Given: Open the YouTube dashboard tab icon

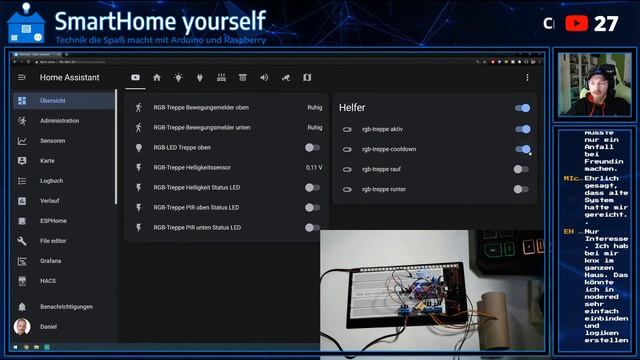Looking at the screenshot, I should 136,78.
